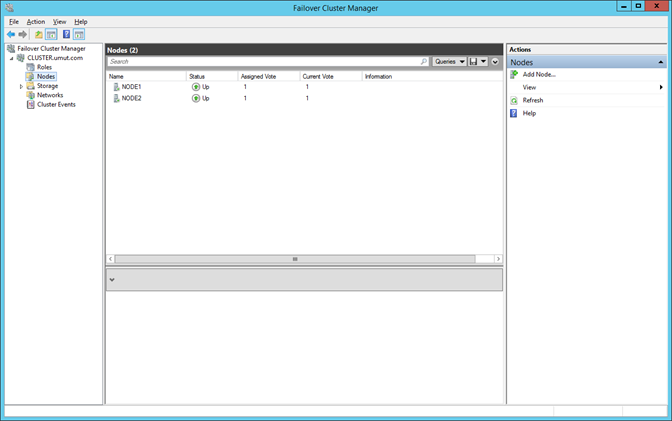Open the save query dropdown arrow
The height and width of the screenshot is (421, 672).
click(483, 62)
